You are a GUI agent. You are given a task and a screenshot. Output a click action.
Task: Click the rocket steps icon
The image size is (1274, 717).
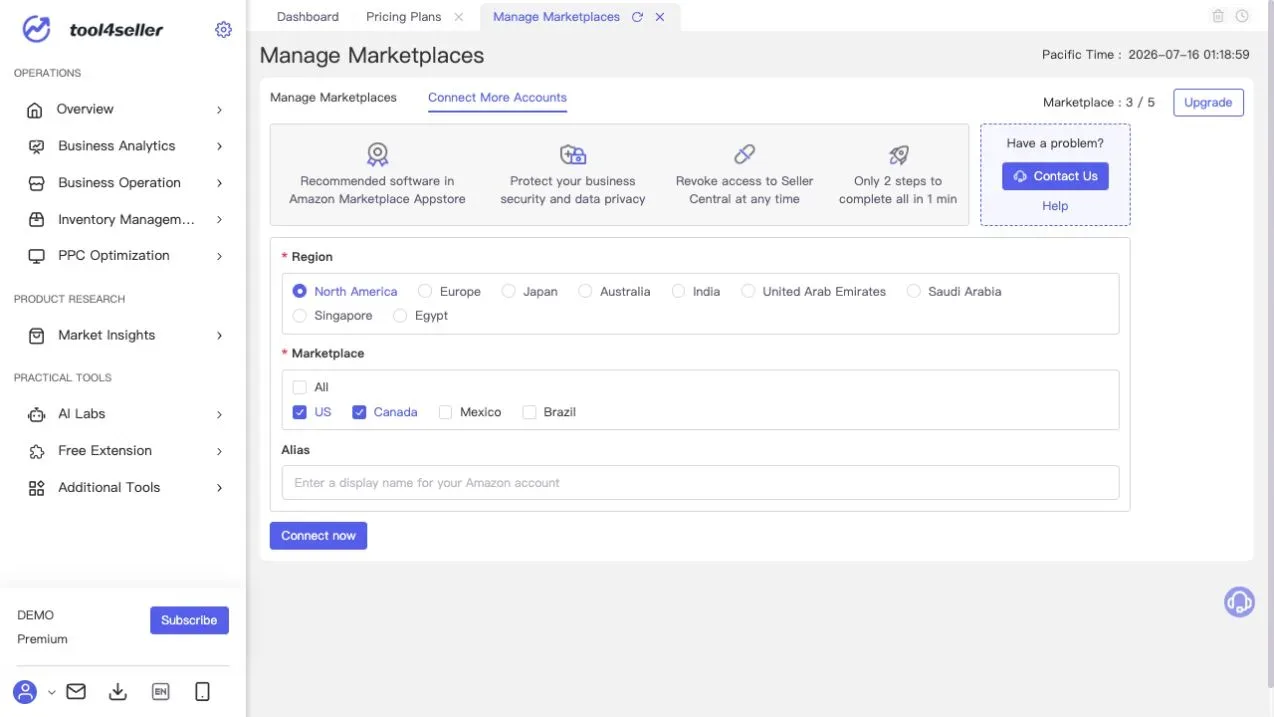pos(898,154)
